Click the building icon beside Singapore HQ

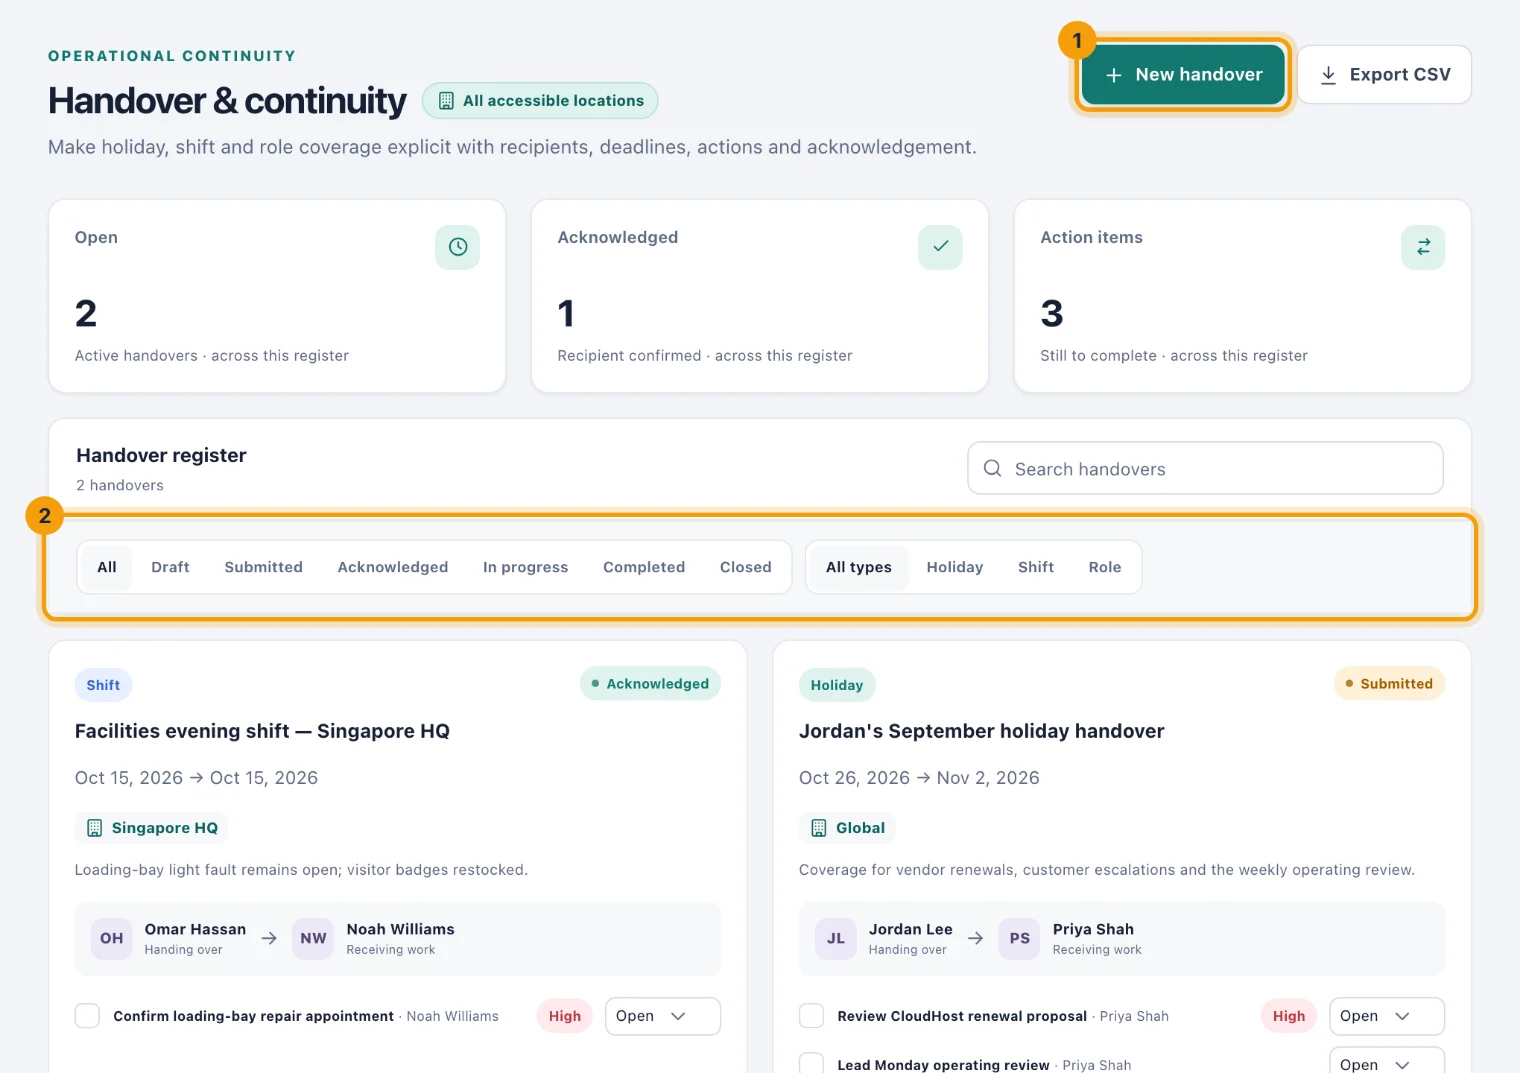(95, 828)
